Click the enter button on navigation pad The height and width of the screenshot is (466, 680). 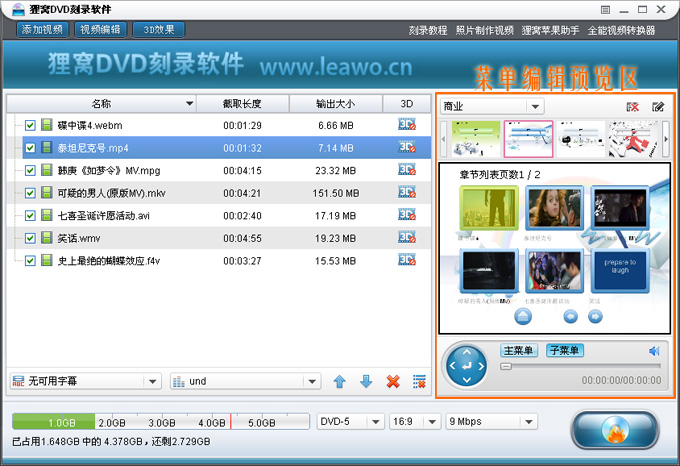coord(467,366)
